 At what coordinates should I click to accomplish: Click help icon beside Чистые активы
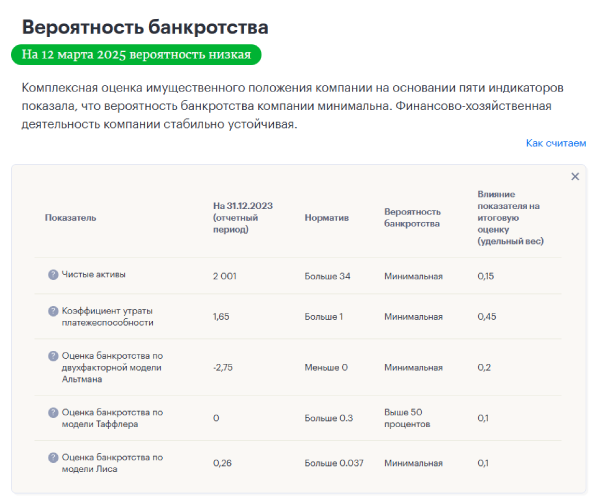(x=54, y=274)
